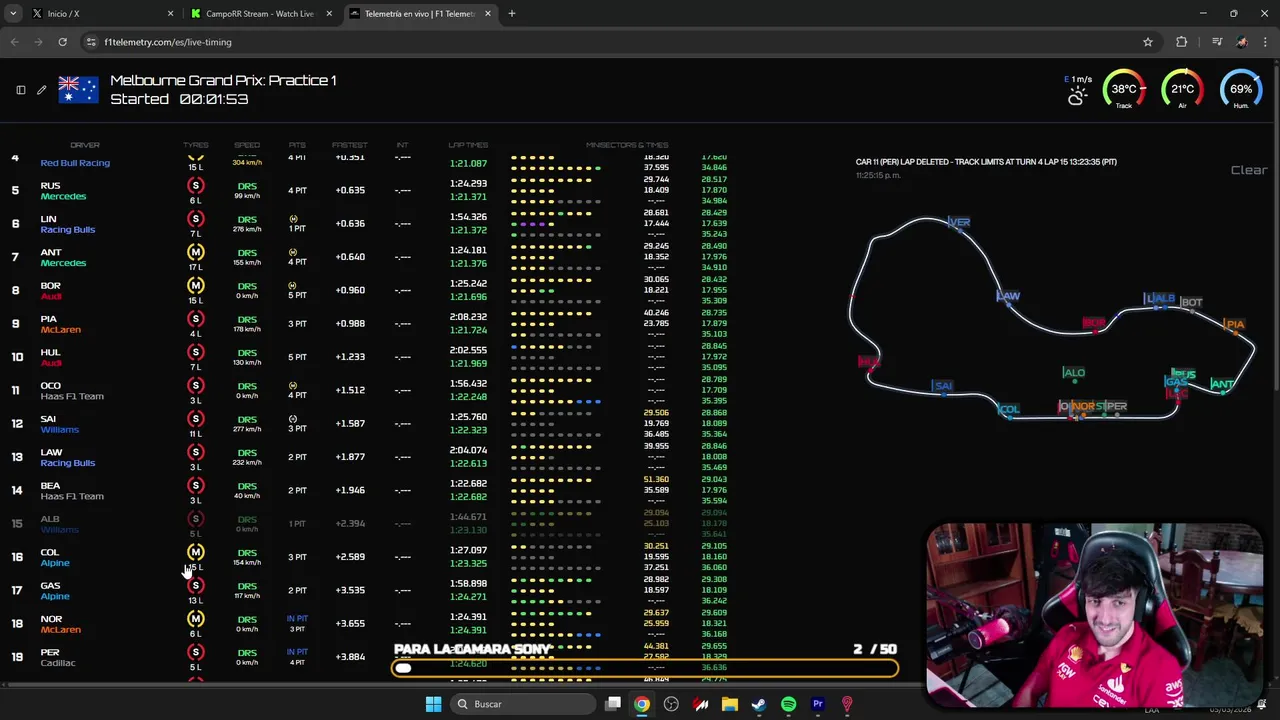
Task: Reload the page
Action: tap(62, 42)
